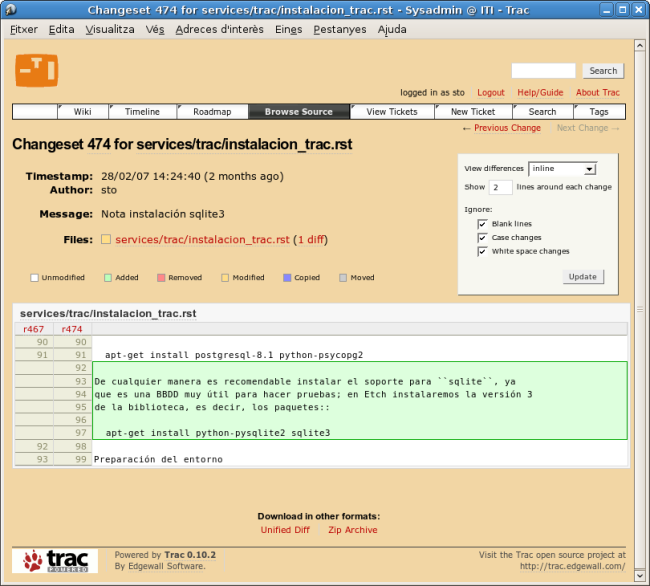Open the Edgewall Software link
Screen dimensions: 650x586
point(166,566)
